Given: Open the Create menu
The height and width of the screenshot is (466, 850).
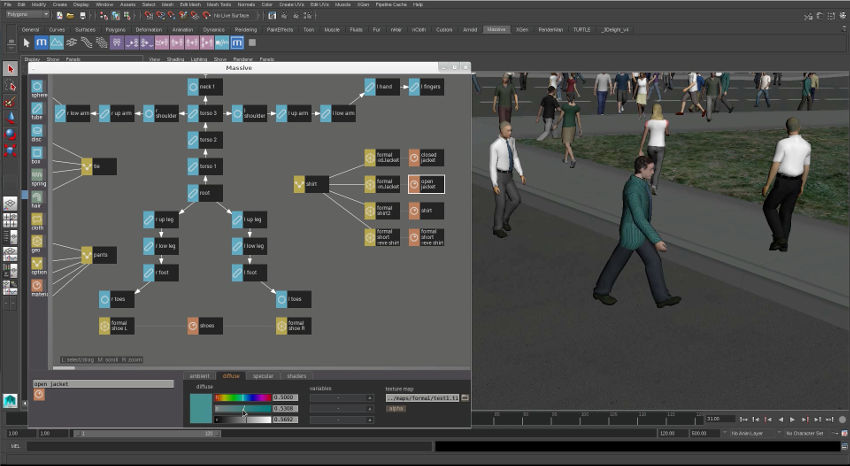Looking at the screenshot, I should pos(59,4).
